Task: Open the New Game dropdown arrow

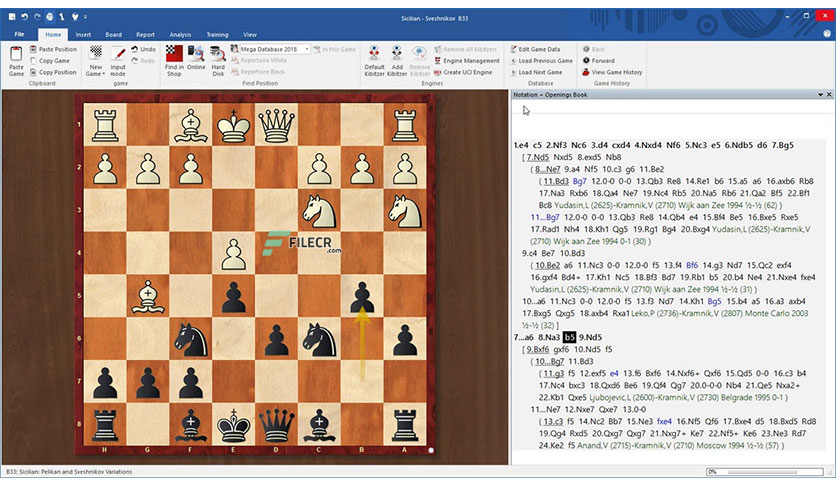Action: point(103,74)
